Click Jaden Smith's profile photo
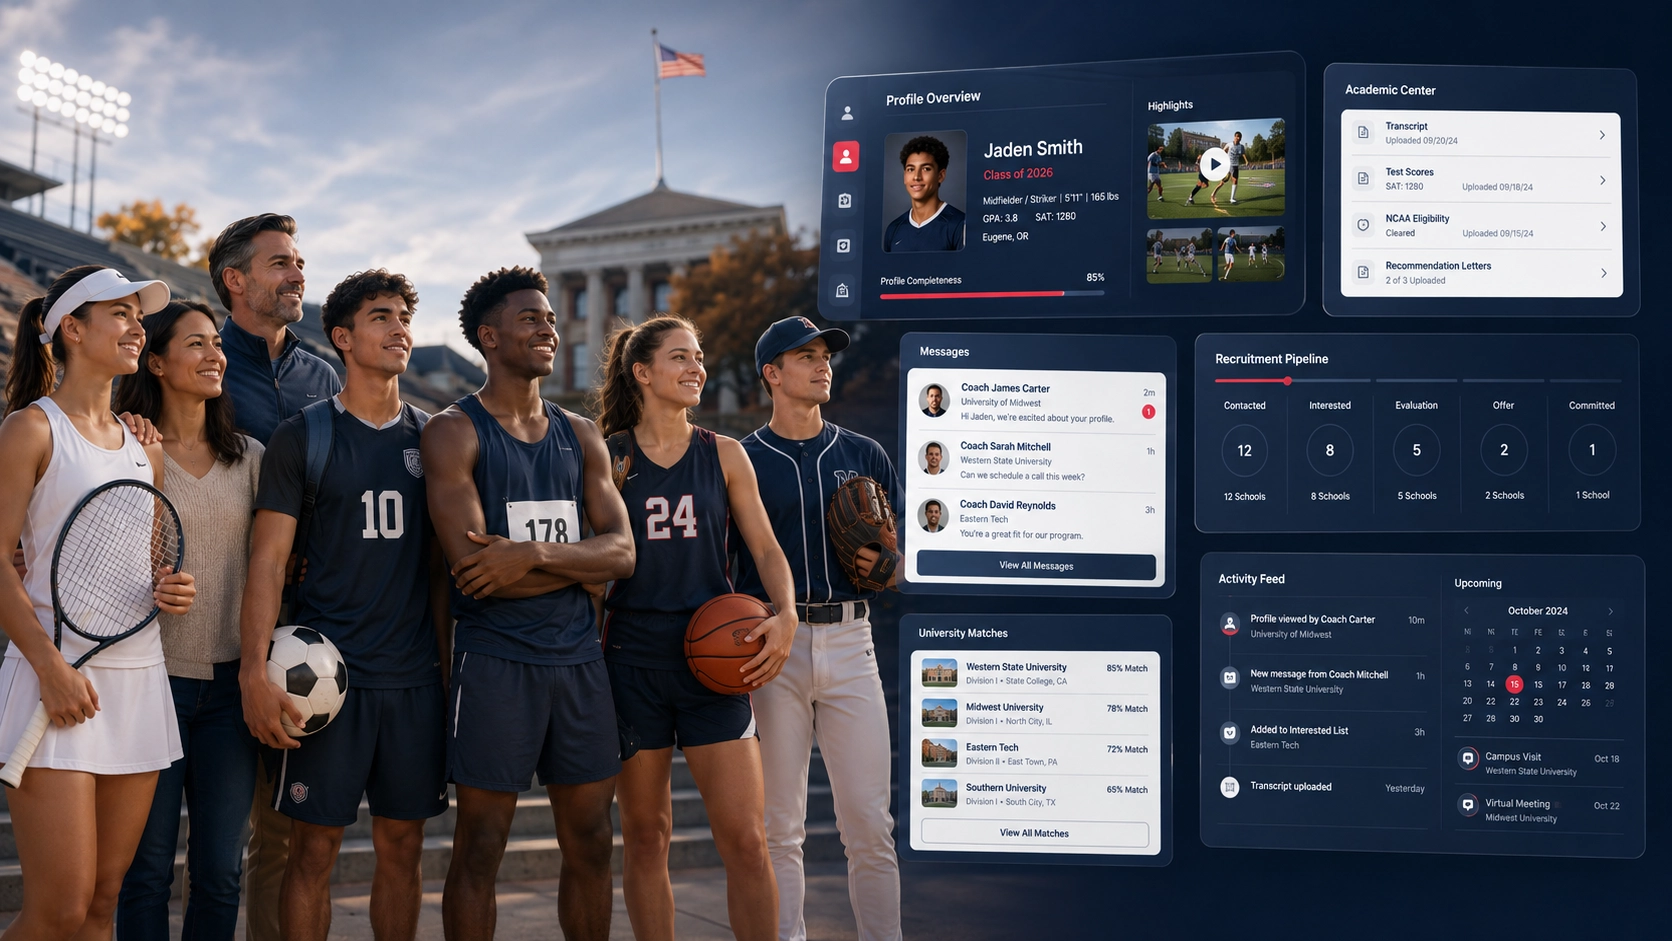Screen dimensions: 1672x941 click(924, 191)
